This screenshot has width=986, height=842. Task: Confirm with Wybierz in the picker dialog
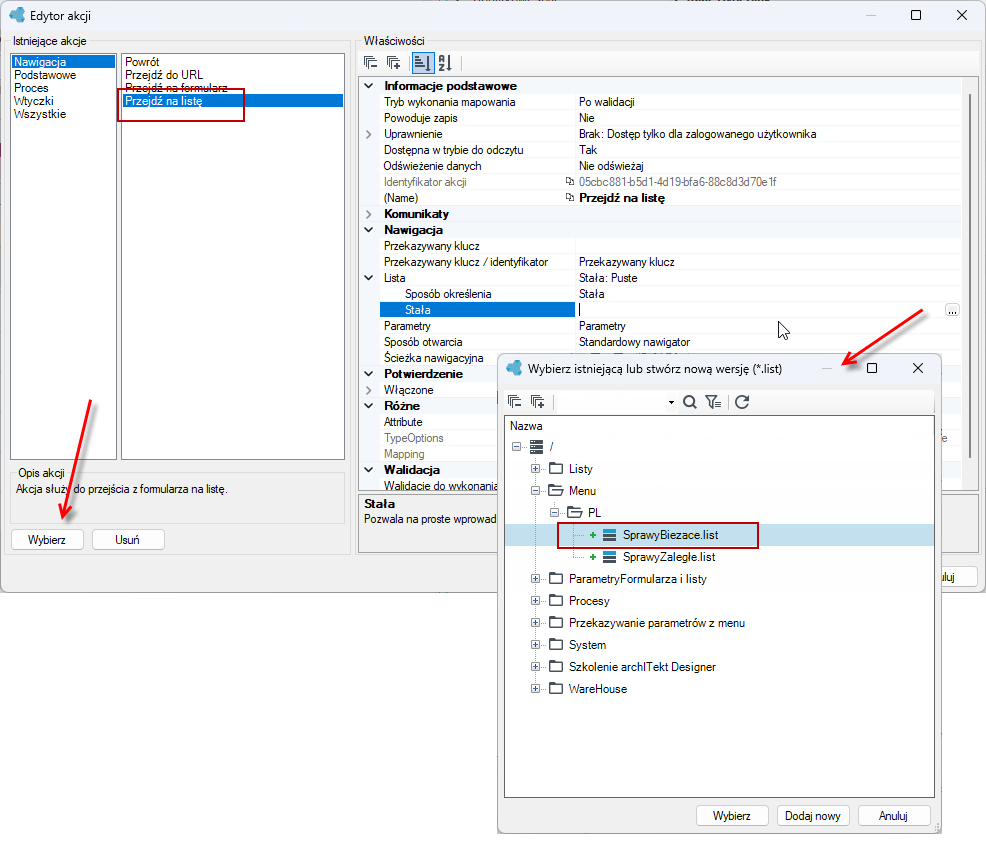click(x=732, y=816)
